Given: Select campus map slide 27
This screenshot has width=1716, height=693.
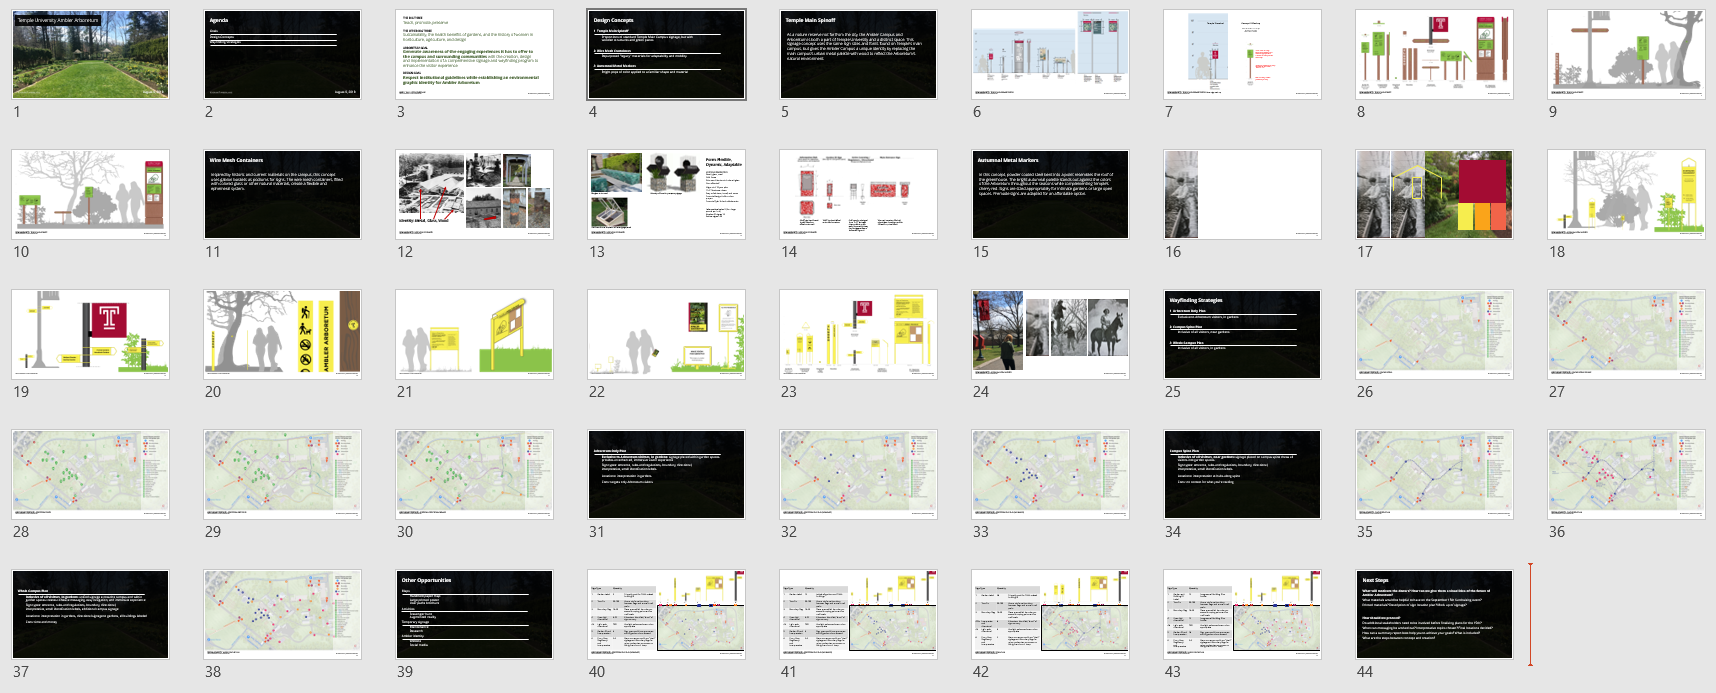Looking at the screenshot, I should (1627, 335).
